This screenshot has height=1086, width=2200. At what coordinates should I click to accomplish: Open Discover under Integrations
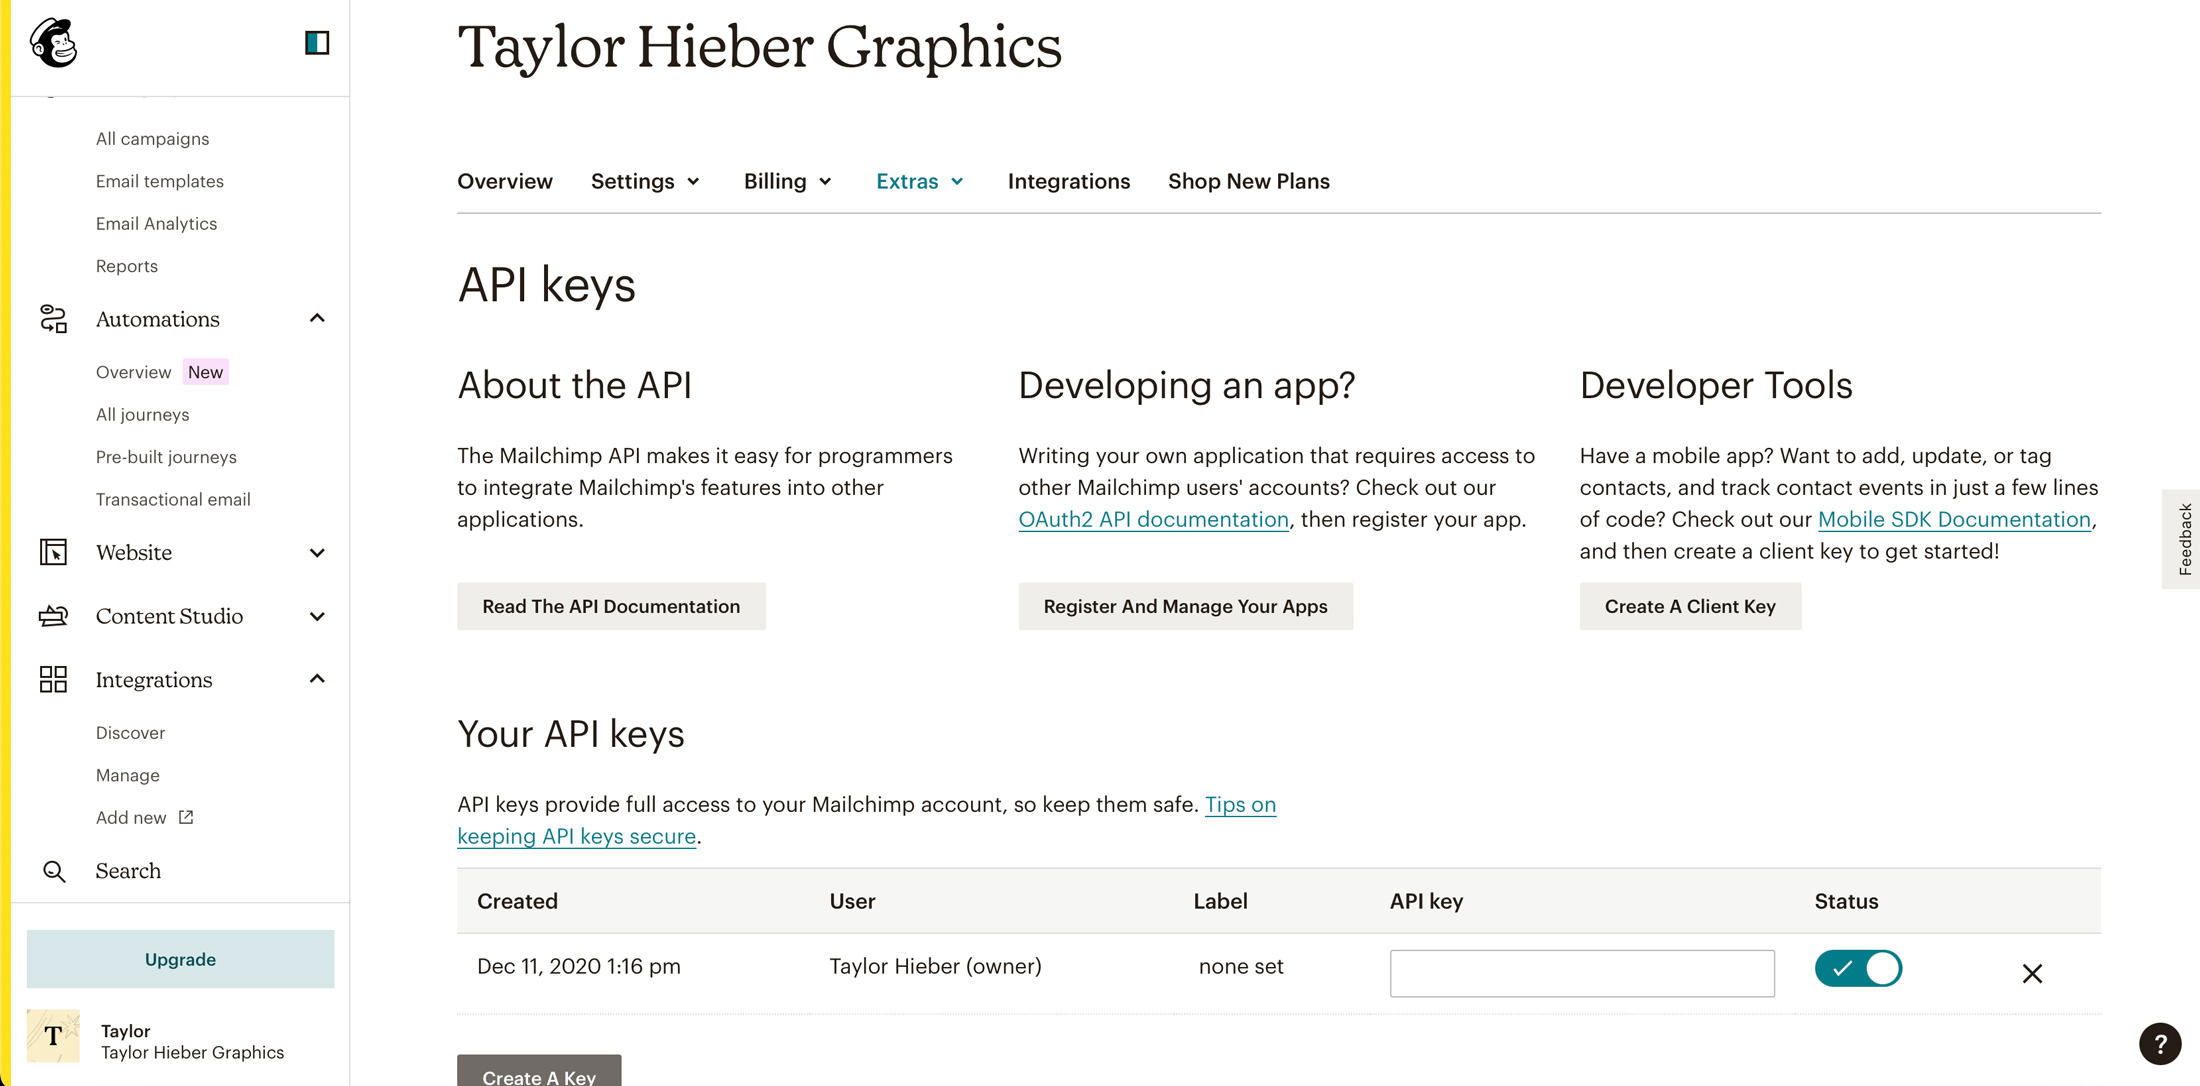click(x=130, y=733)
